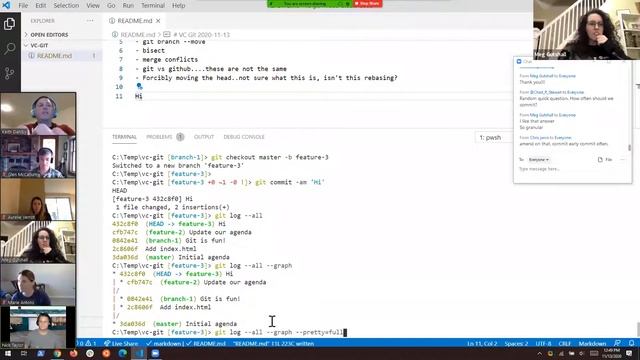Open the Search view in activity bar
This screenshot has height=360, width=640.
(9, 49)
